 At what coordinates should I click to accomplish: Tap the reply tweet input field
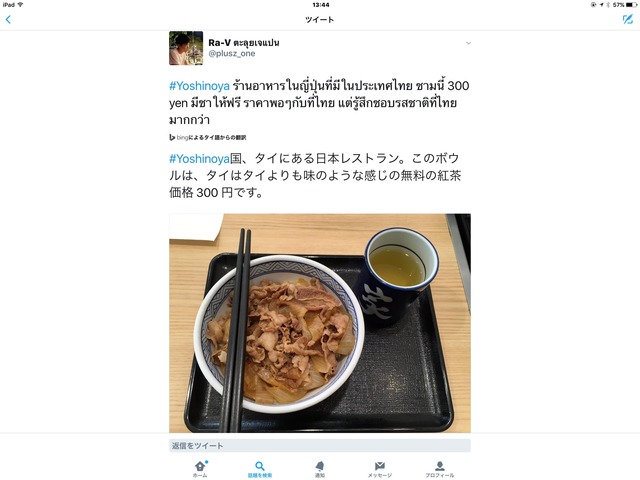(320, 446)
